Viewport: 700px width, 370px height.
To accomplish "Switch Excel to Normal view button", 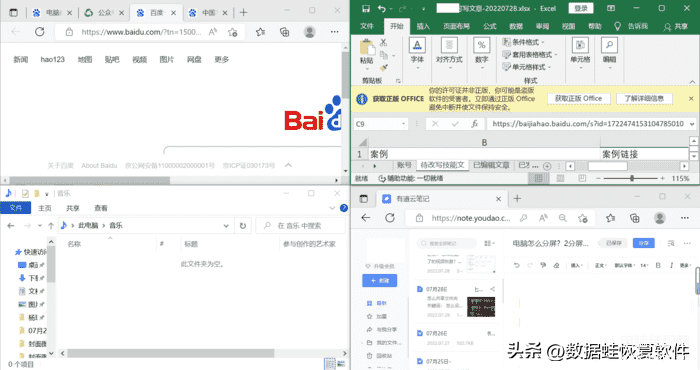I will [x=539, y=178].
